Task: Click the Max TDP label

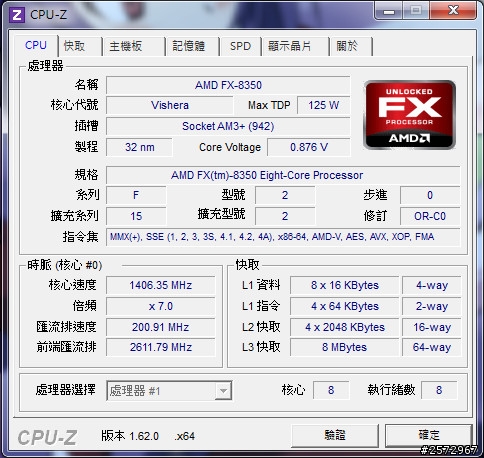Action: coord(269,106)
